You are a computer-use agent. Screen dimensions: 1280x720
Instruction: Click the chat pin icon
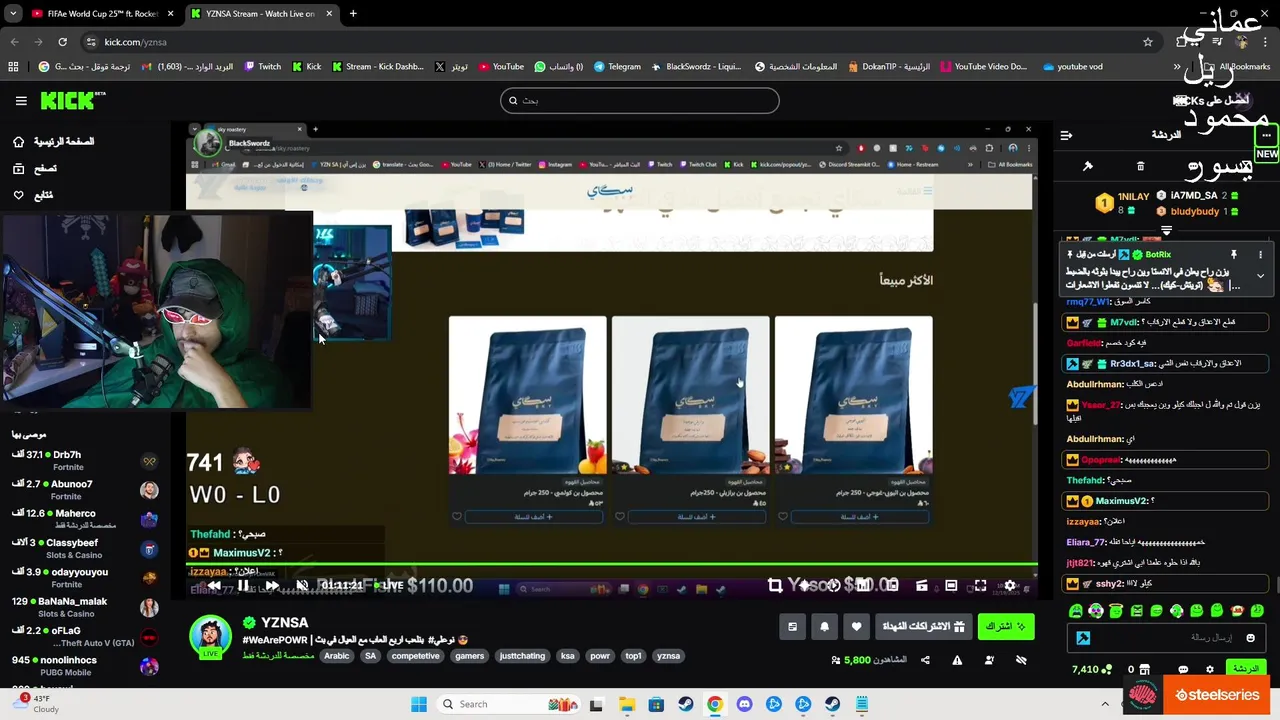tap(1088, 166)
